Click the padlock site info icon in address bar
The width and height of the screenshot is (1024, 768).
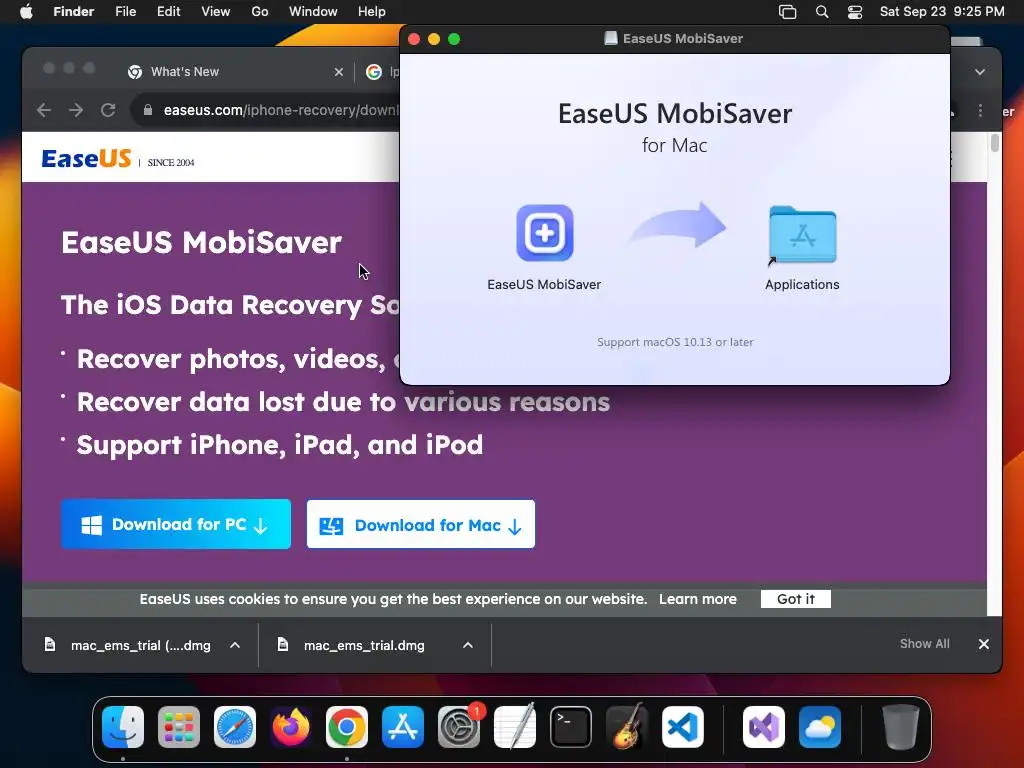[x=148, y=110]
